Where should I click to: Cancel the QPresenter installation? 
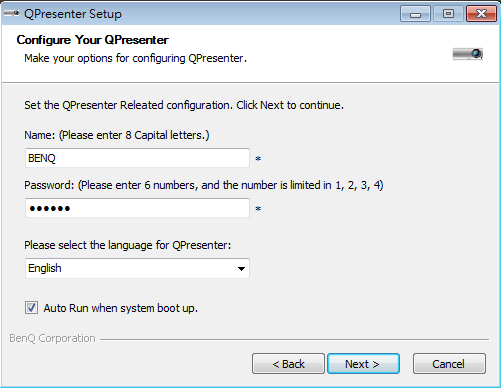click(x=449, y=364)
